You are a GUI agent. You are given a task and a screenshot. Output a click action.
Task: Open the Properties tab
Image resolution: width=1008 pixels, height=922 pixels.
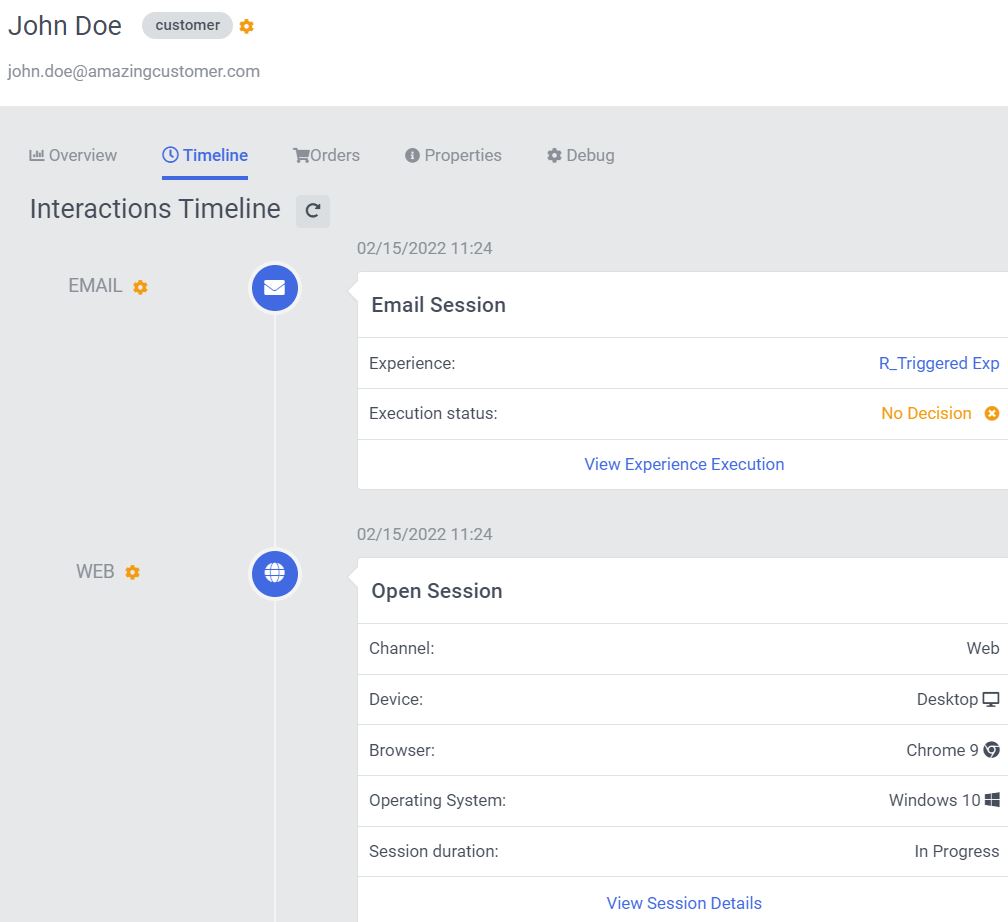453,155
